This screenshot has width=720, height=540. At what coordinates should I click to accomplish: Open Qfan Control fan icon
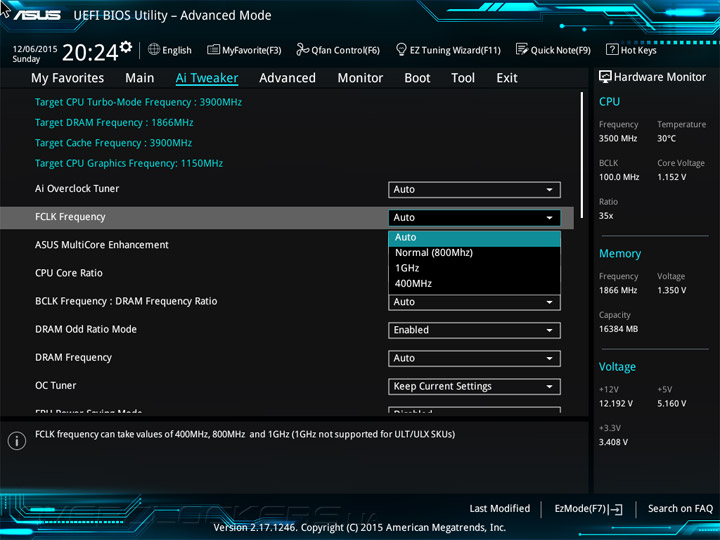click(x=302, y=49)
